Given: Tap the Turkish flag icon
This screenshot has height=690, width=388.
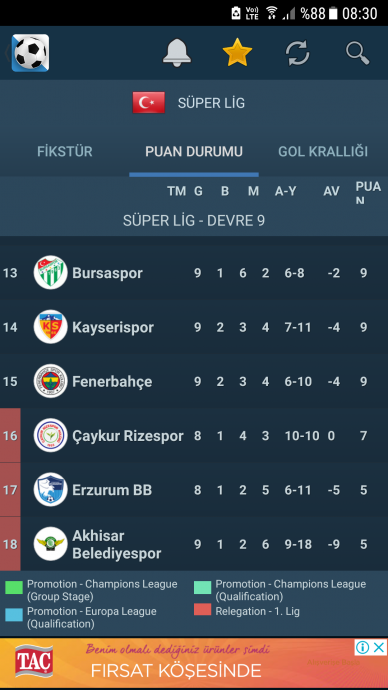Looking at the screenshot, I should point(149,103).
